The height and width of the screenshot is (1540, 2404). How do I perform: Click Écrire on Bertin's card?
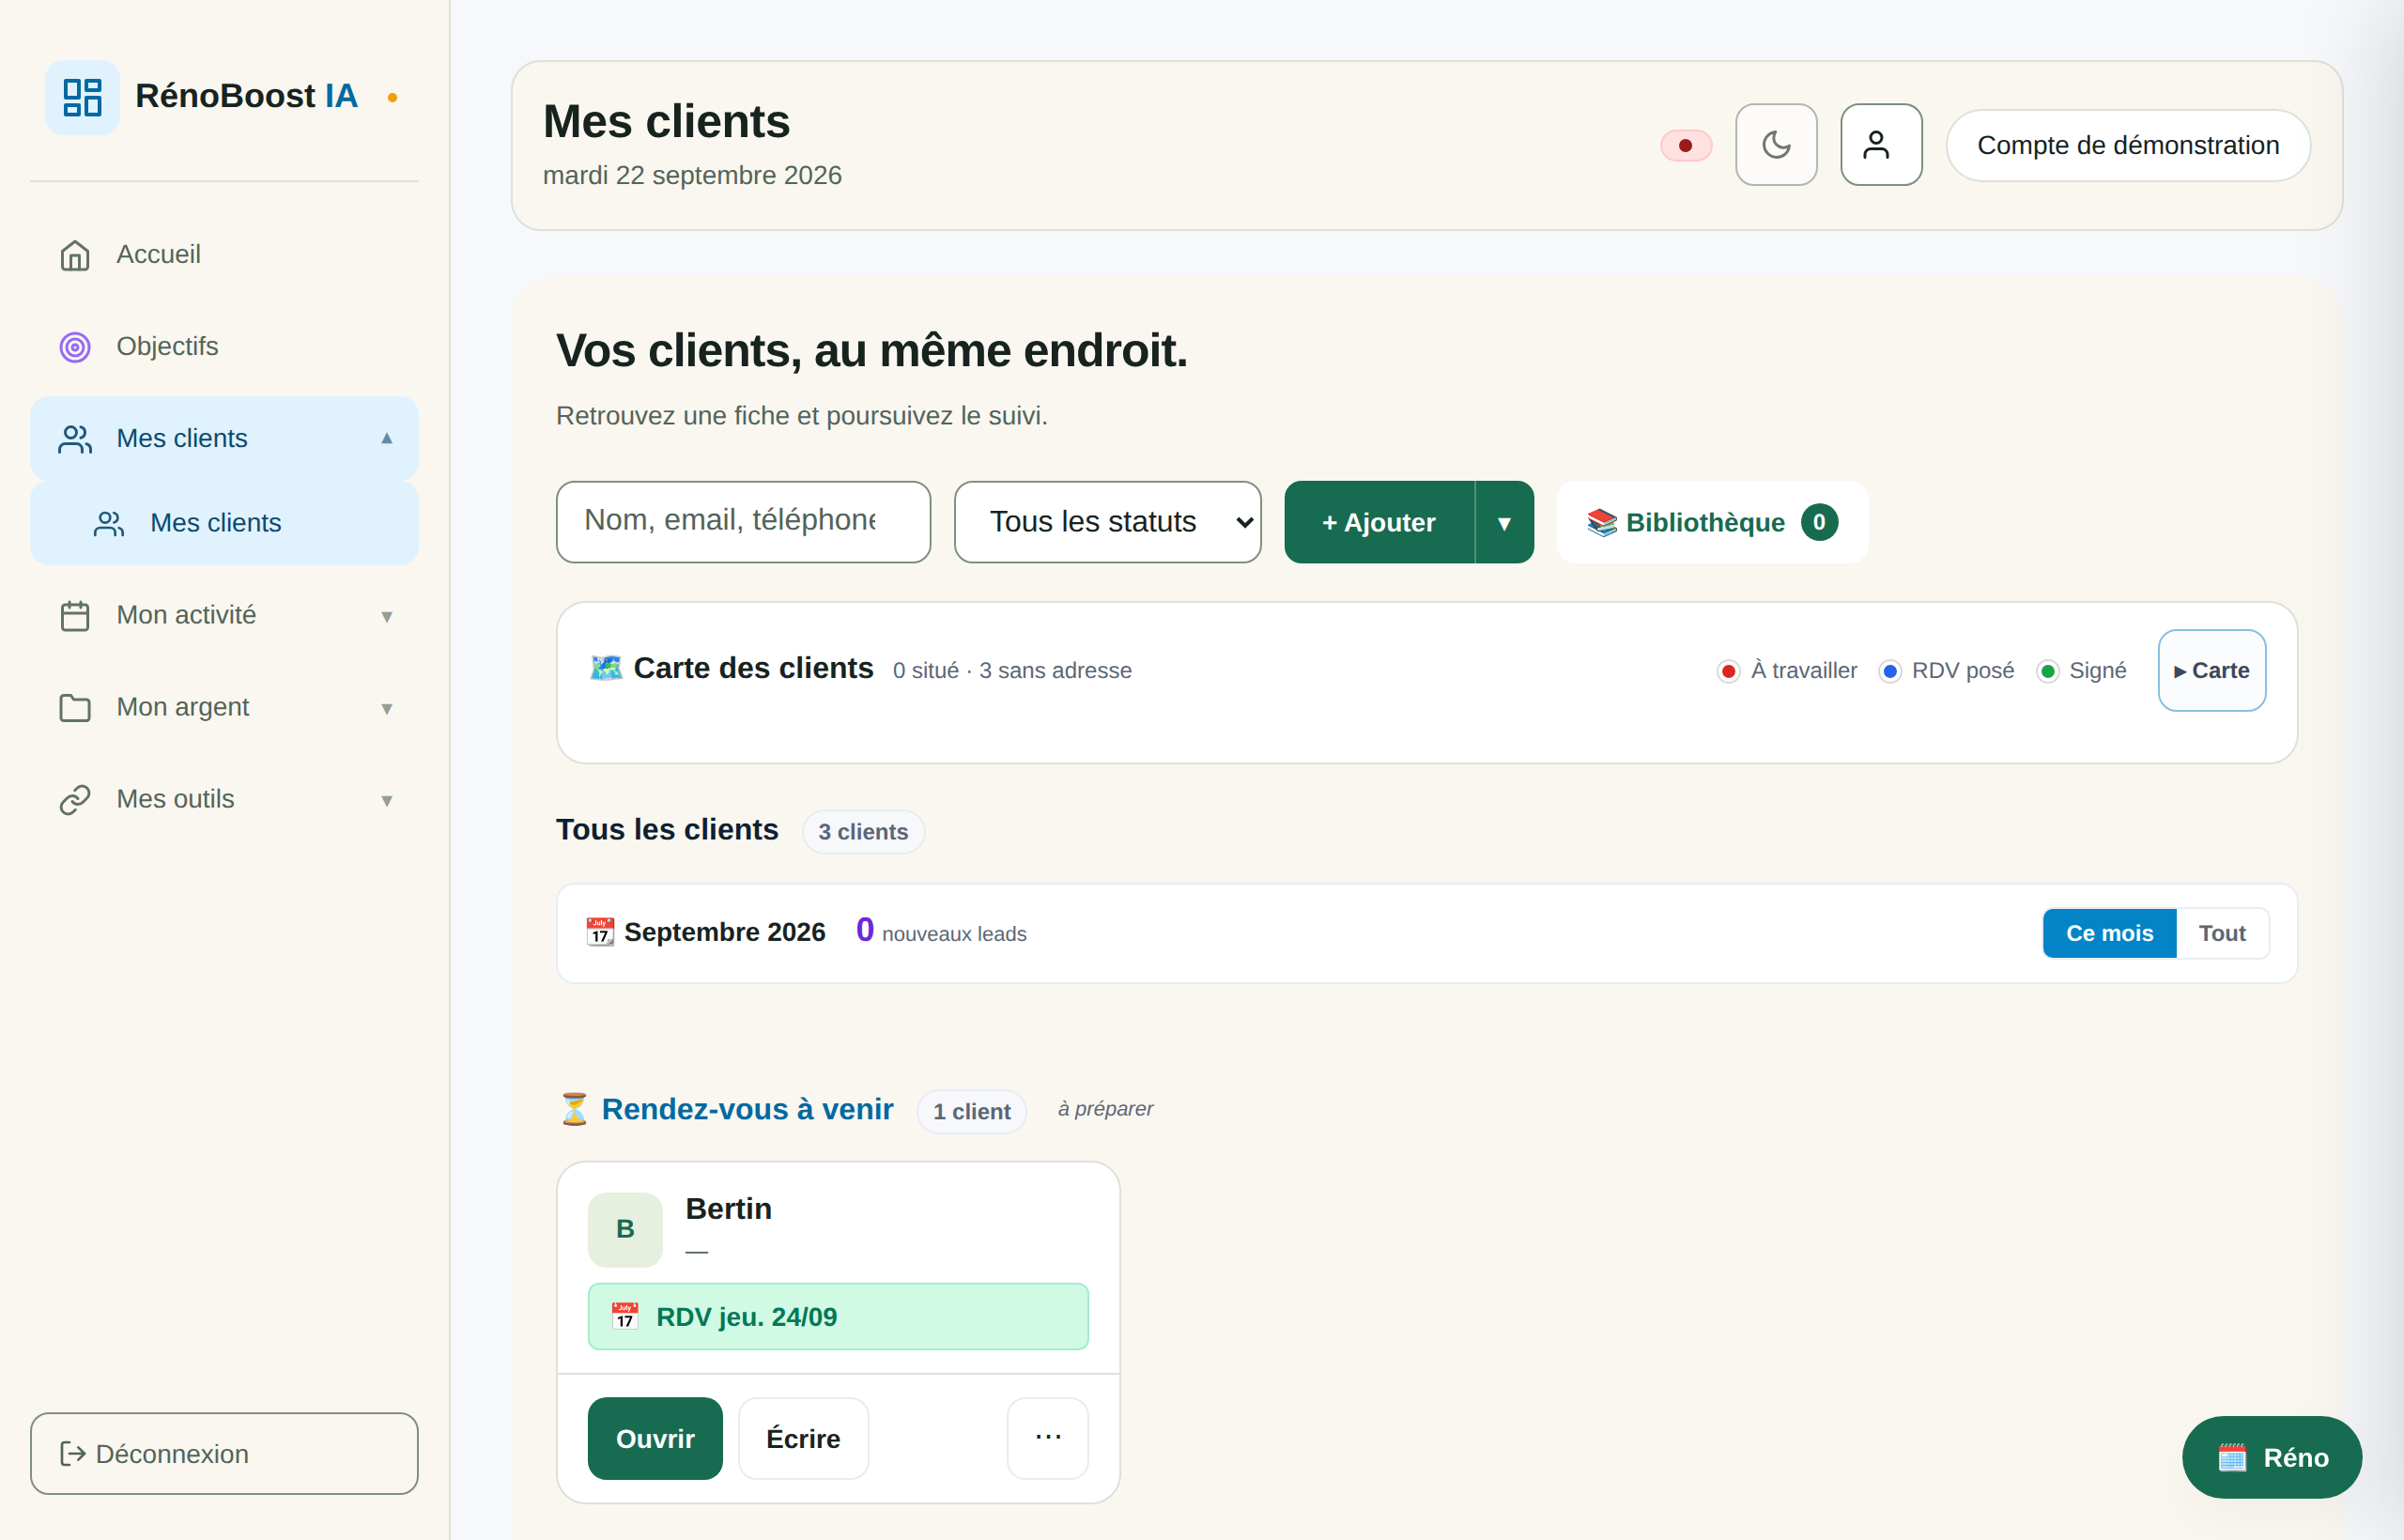(803, 1438)
